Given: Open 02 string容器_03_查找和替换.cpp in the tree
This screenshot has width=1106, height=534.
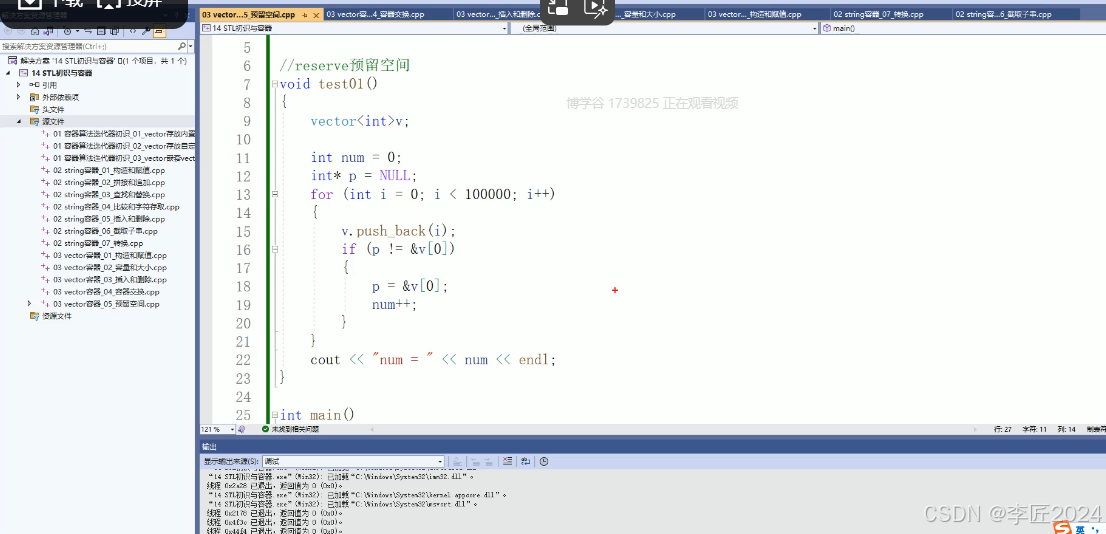Looking at the screenshot, I should 109,195.
